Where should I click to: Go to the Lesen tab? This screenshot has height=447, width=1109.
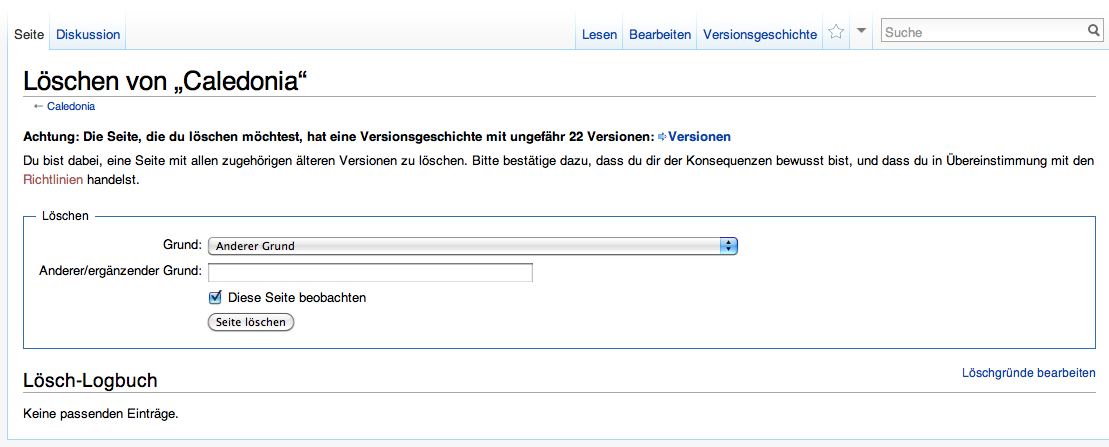599,34
